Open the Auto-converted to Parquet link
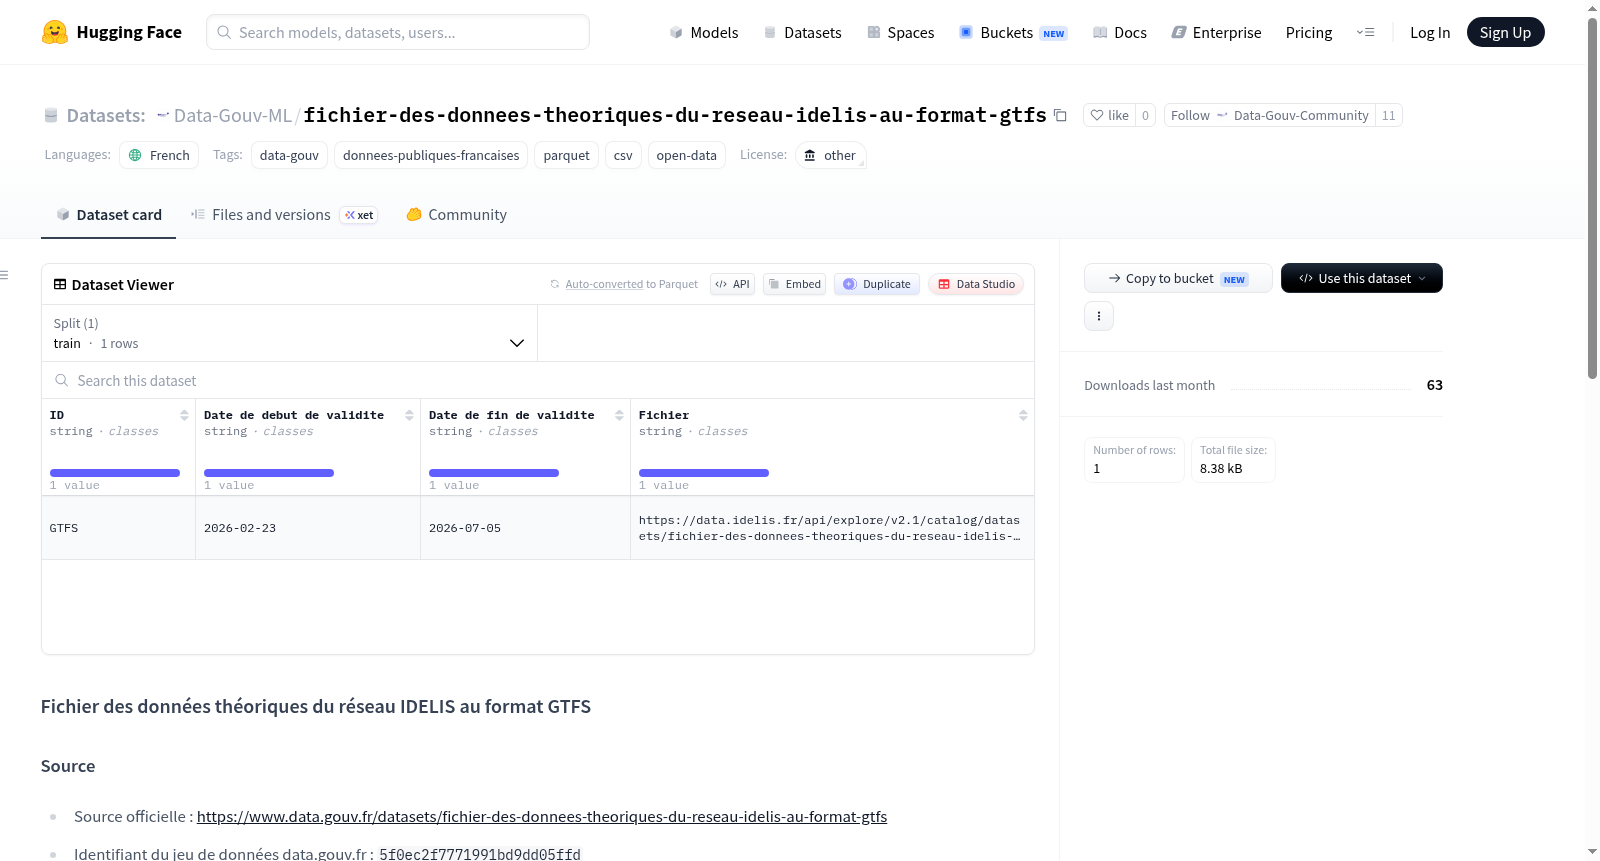This screenshot has width=1600, height=861. click(631, 284)
